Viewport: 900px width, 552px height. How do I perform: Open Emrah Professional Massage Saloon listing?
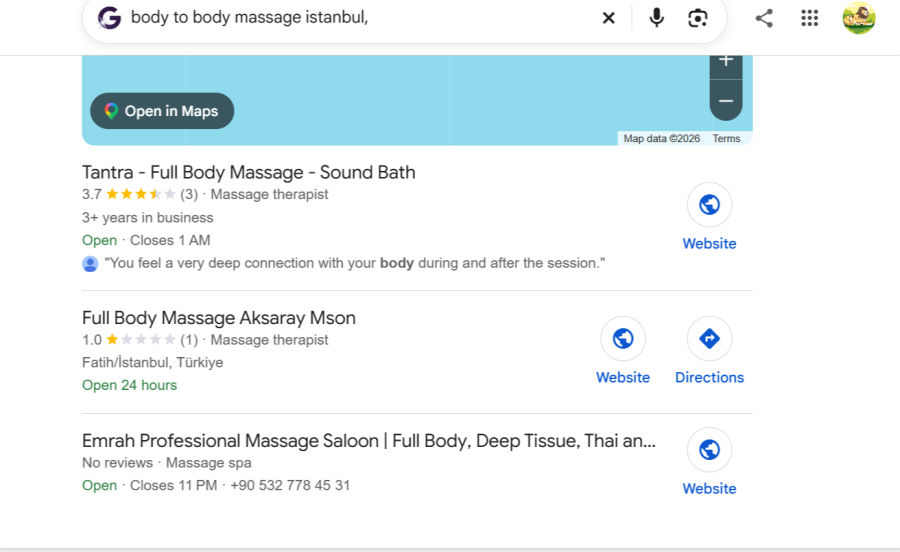pos(368,441)
